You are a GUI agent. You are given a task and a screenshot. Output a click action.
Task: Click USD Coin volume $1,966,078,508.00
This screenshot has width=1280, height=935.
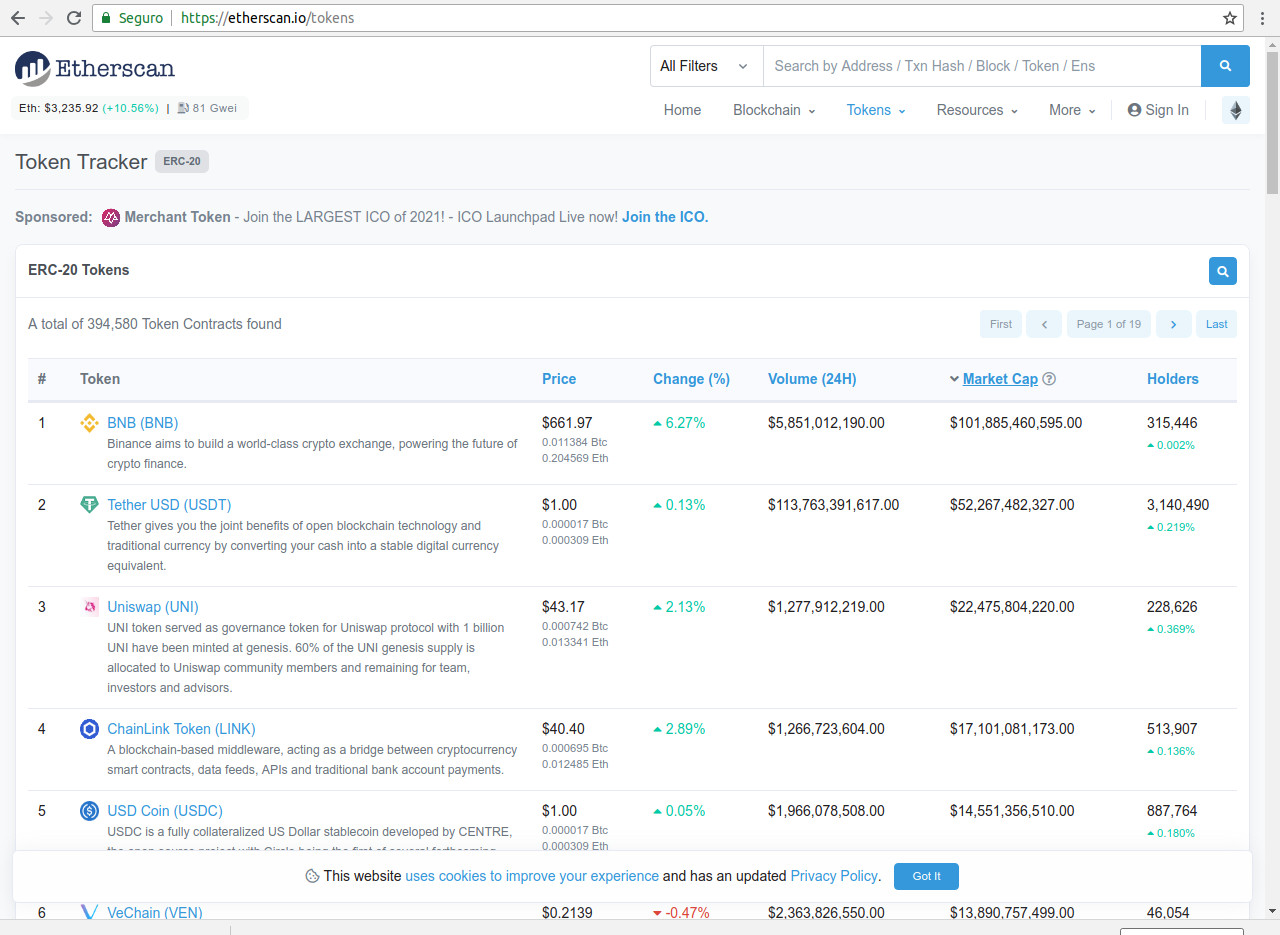[826, 811]
